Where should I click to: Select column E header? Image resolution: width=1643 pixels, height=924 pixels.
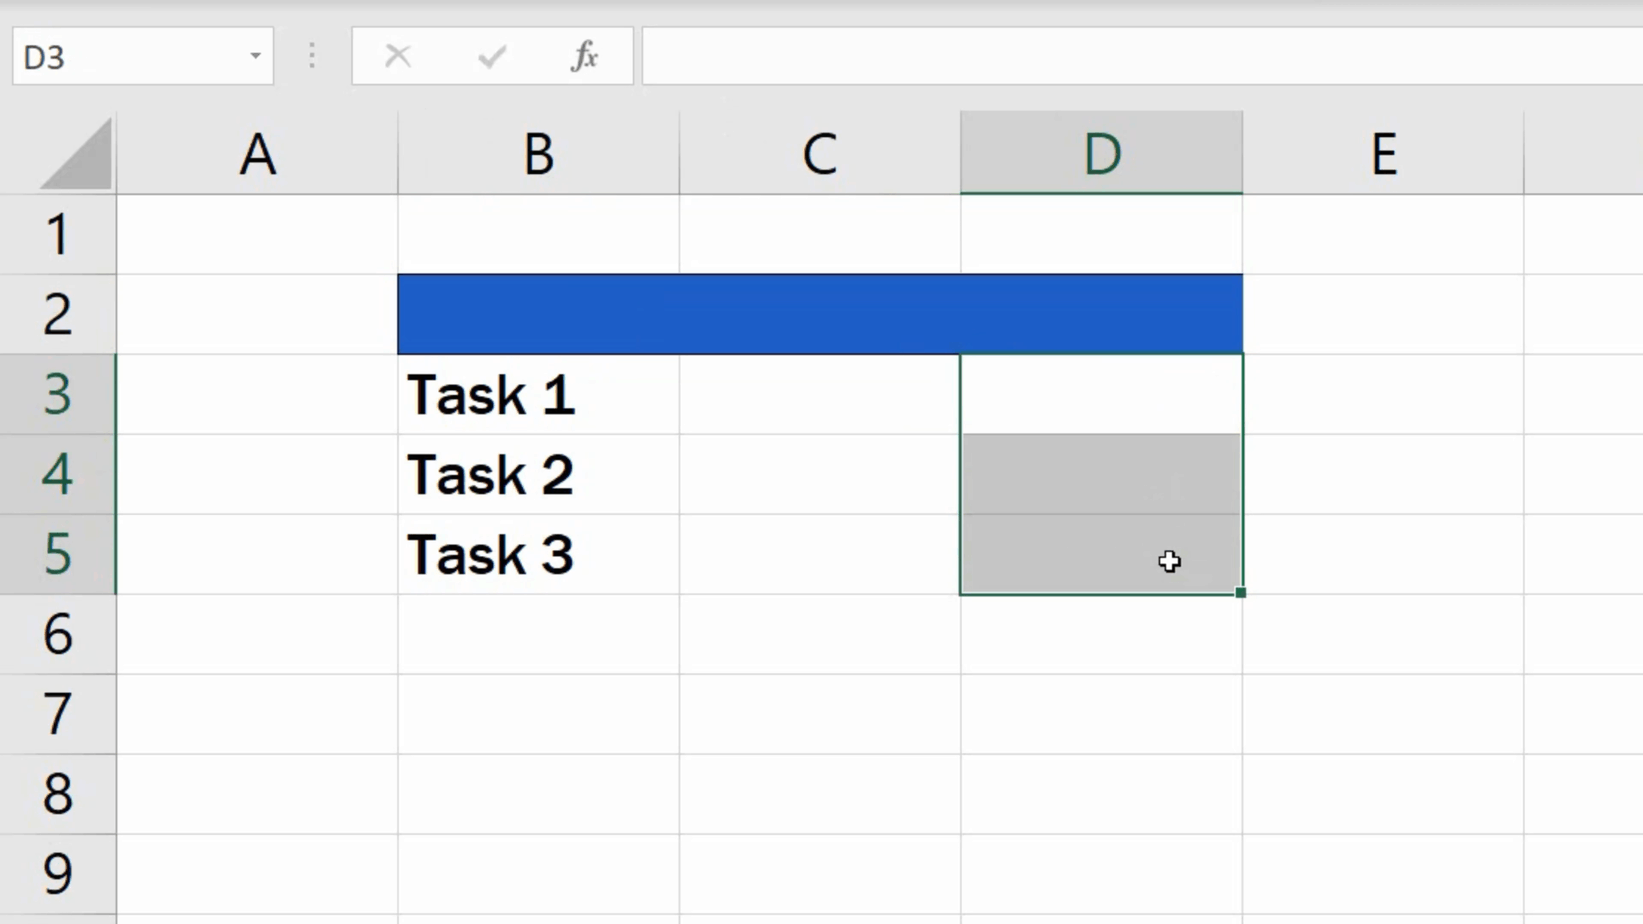coord(1383,154)
